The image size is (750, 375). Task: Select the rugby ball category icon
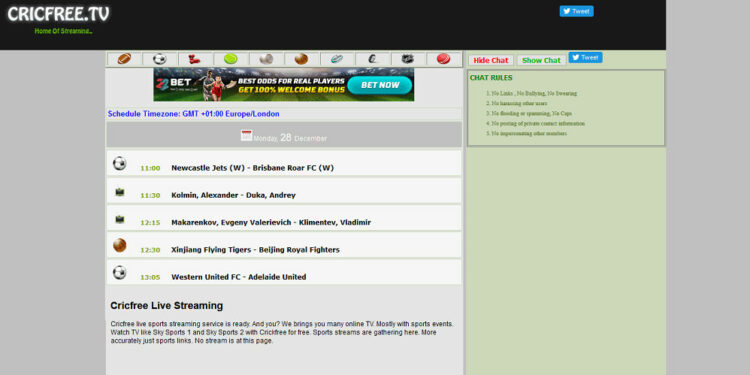pyautogui.click(x=337, y=59)
